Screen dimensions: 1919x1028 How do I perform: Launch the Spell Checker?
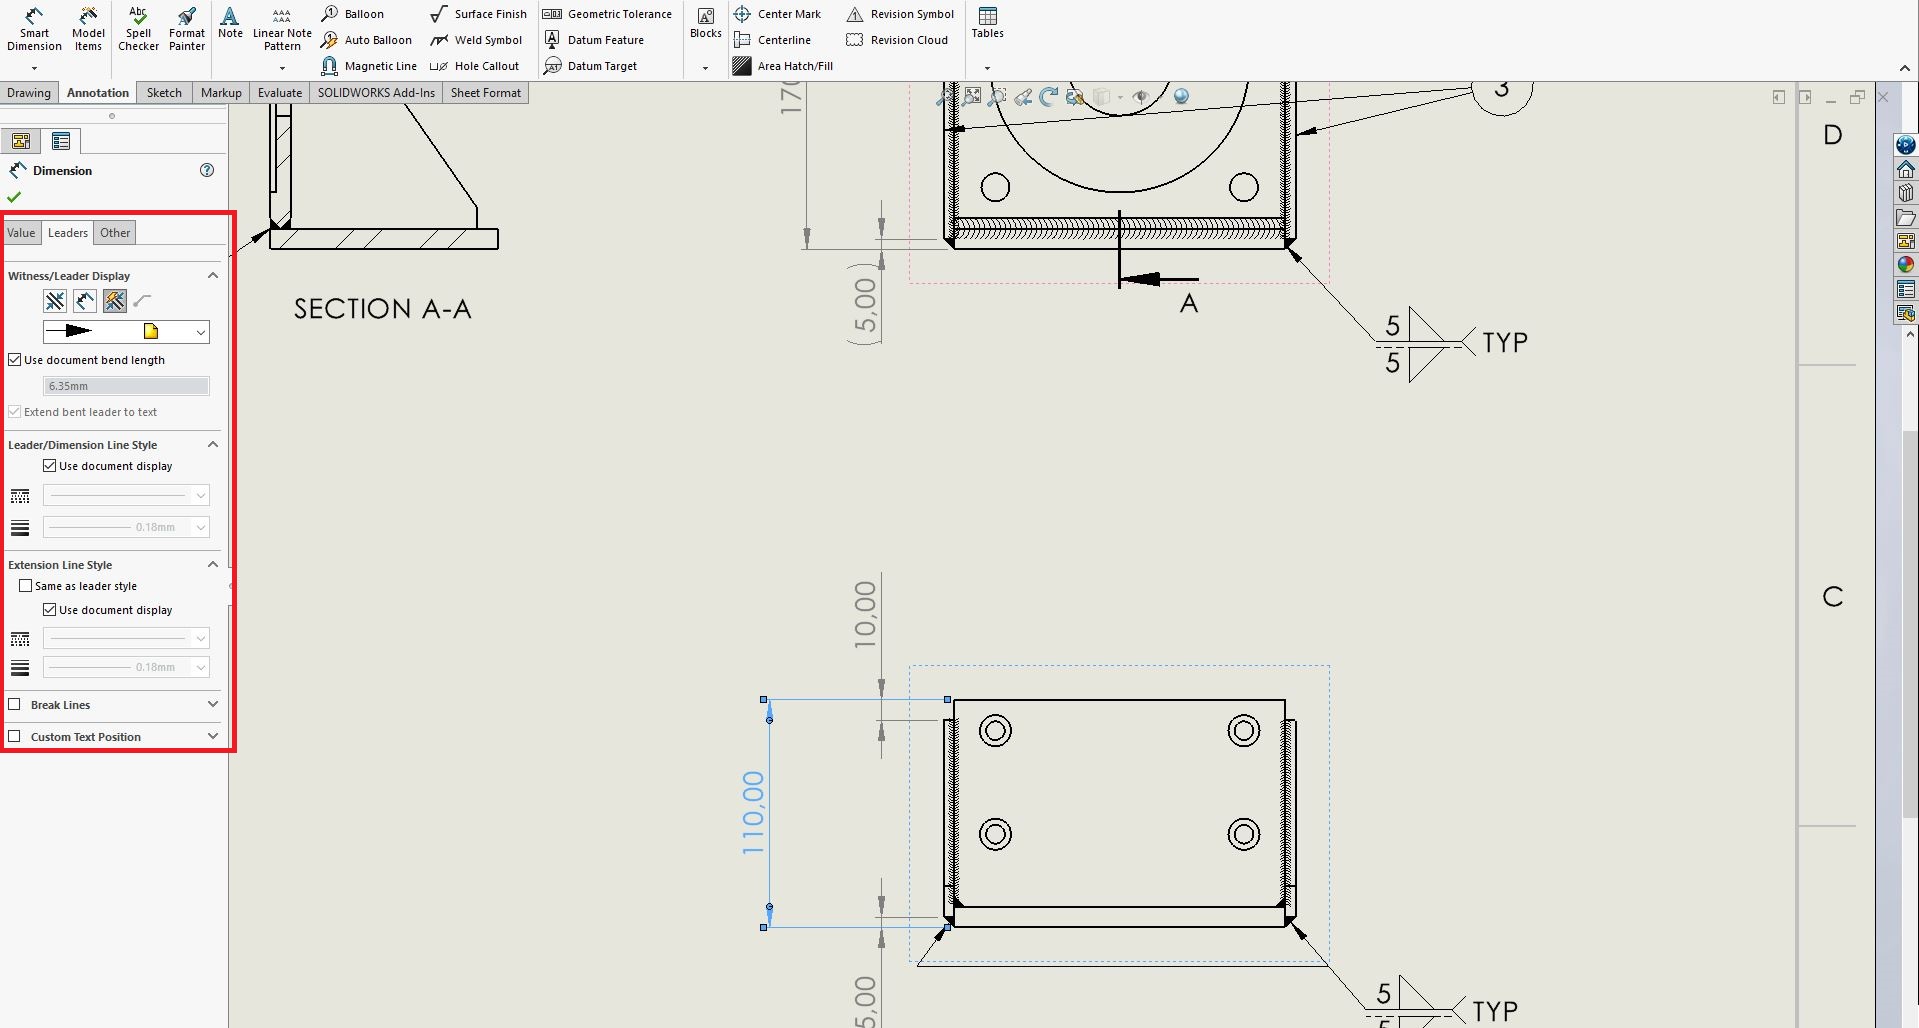click(138, 29)
